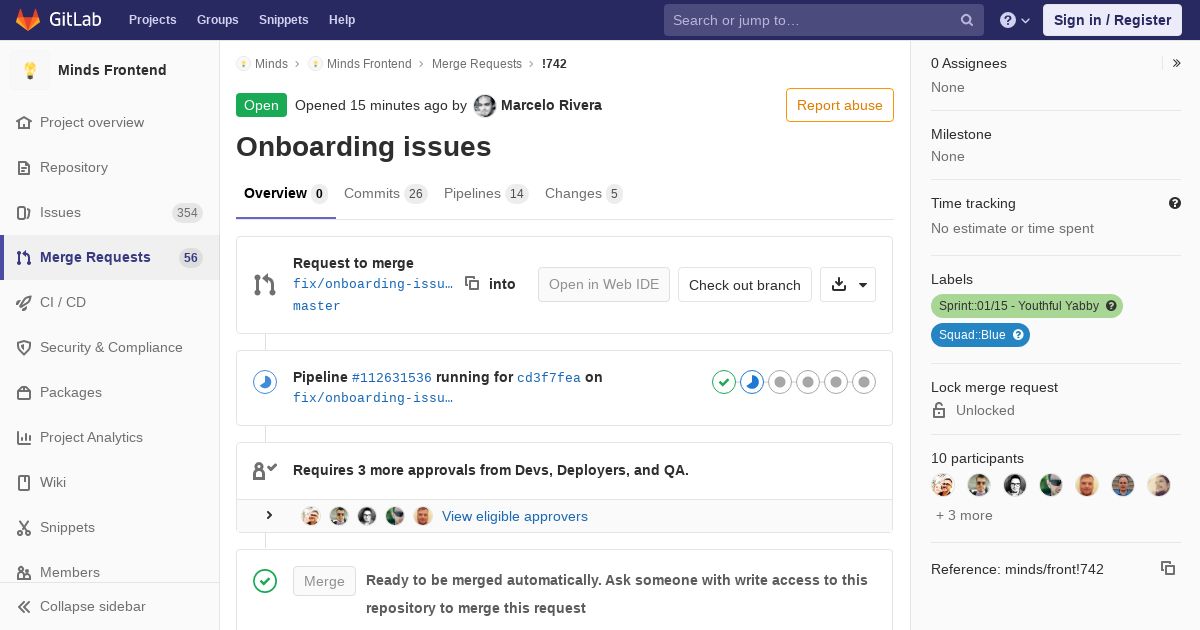Click the Open in Web IDE button
The image size is (1200, 630).
click(604, 285)
